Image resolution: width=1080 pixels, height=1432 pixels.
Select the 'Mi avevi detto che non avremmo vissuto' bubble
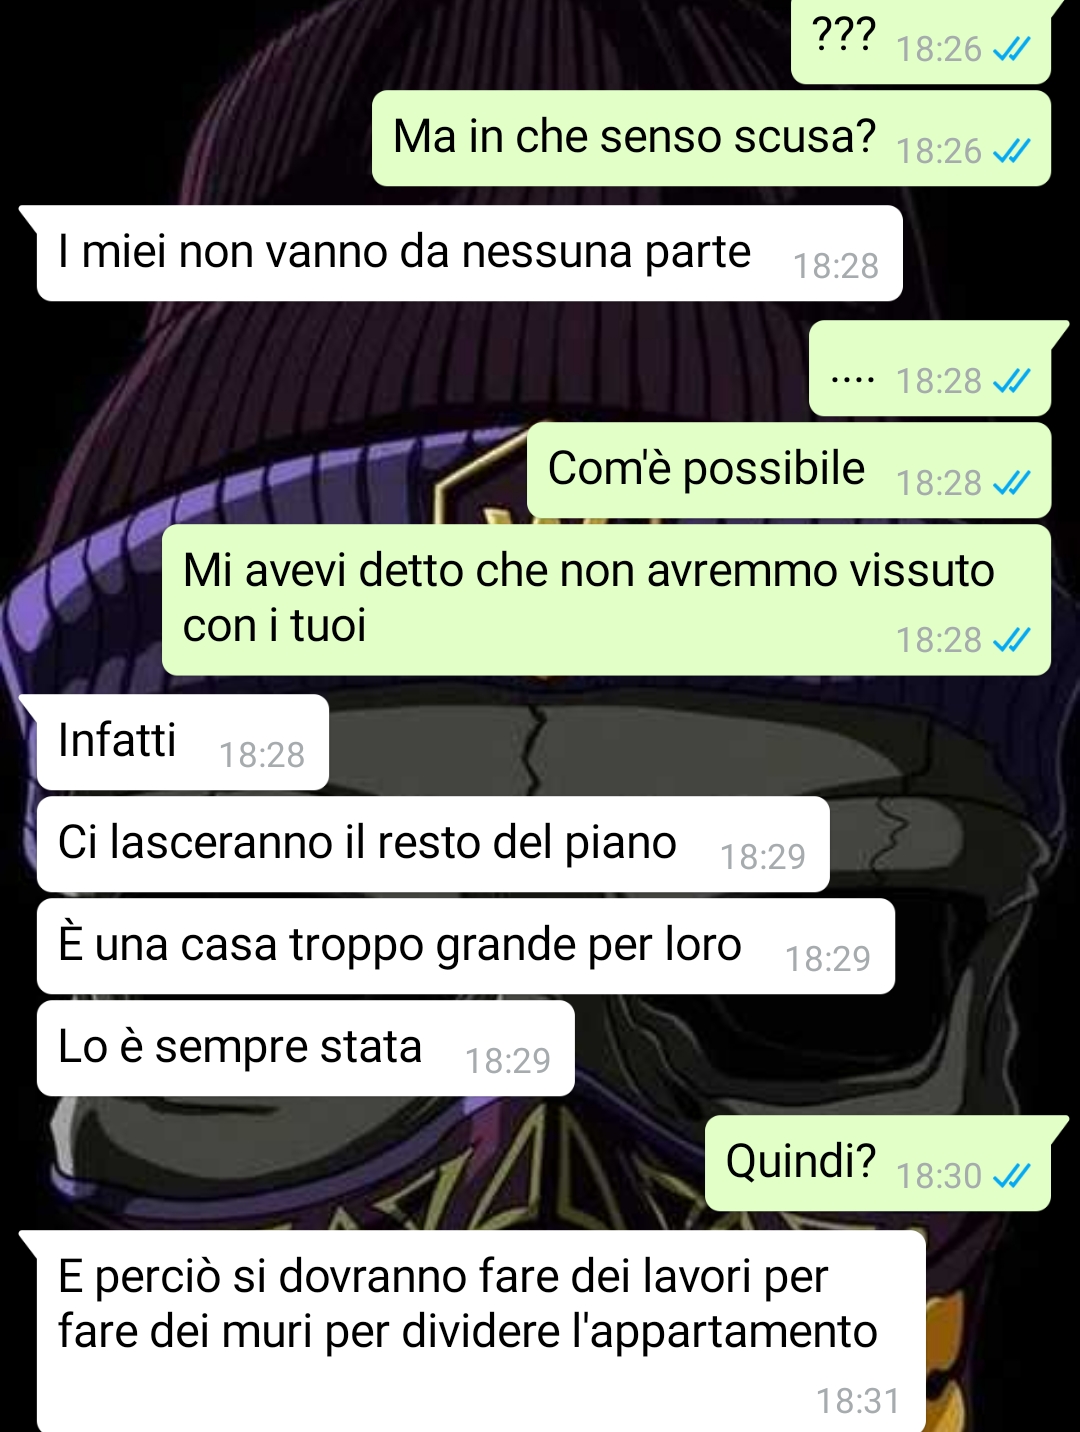click(606, 600)
